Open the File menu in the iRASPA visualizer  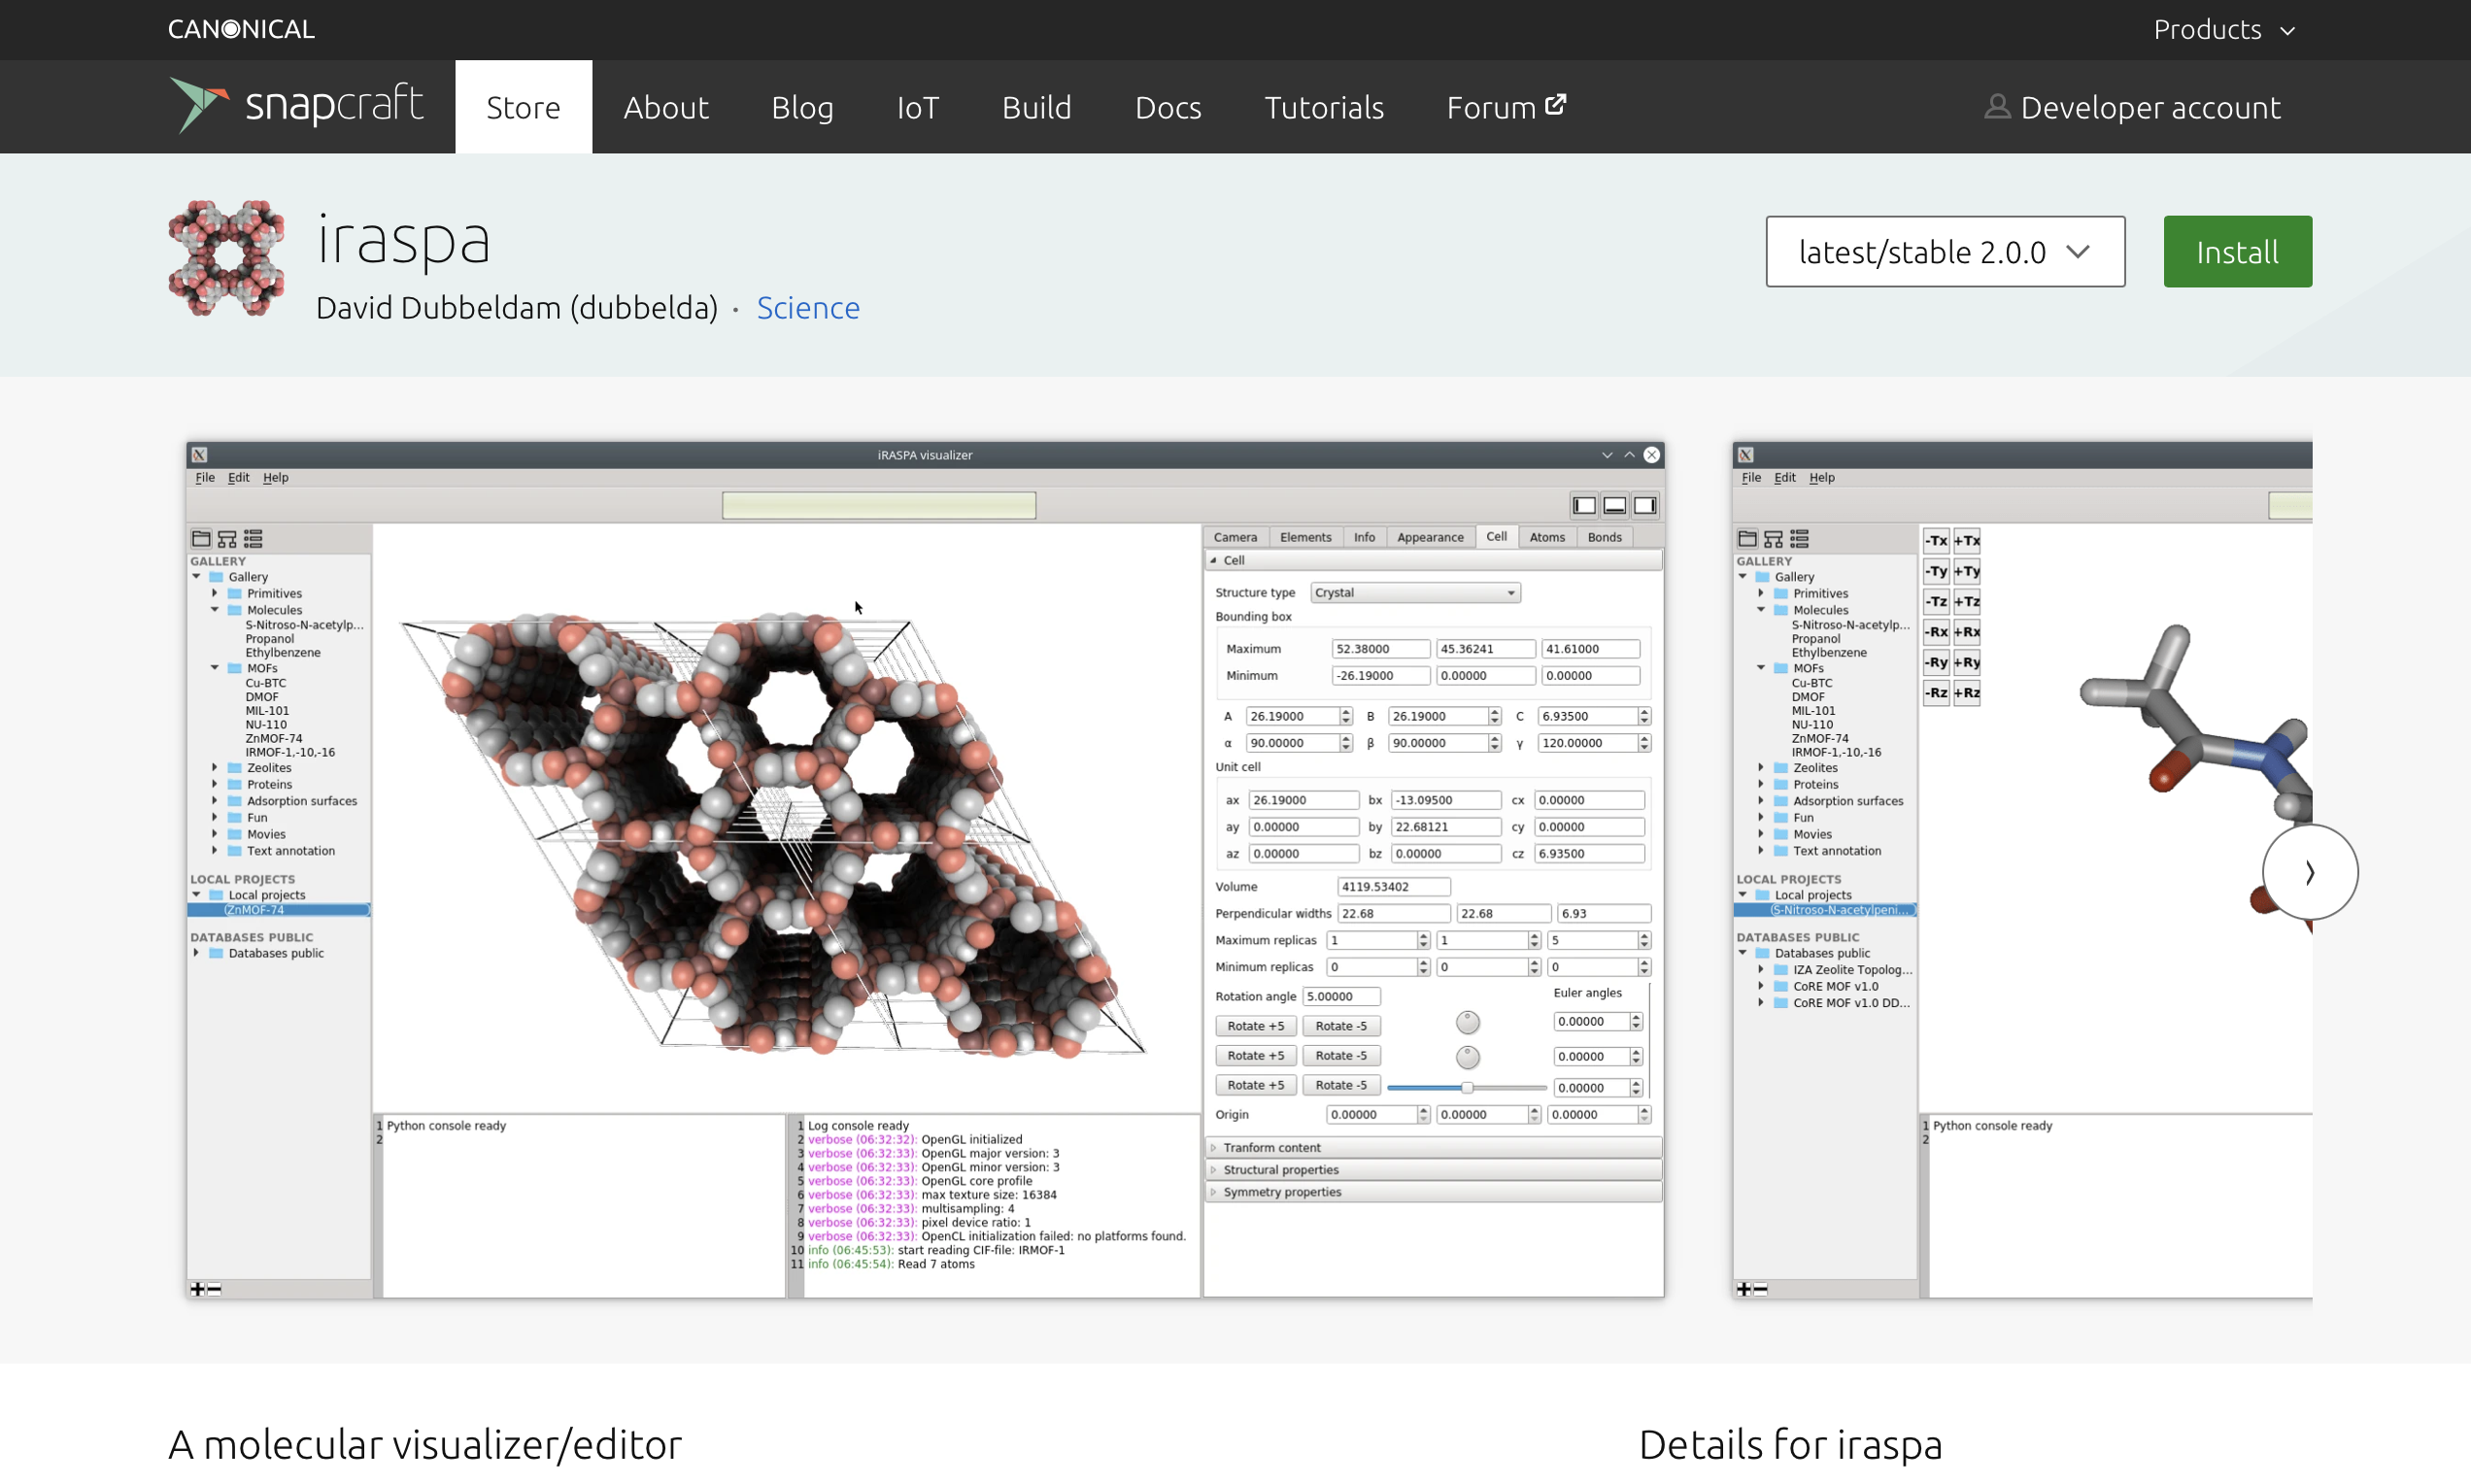pyautogui.click(x=204, y=477)
